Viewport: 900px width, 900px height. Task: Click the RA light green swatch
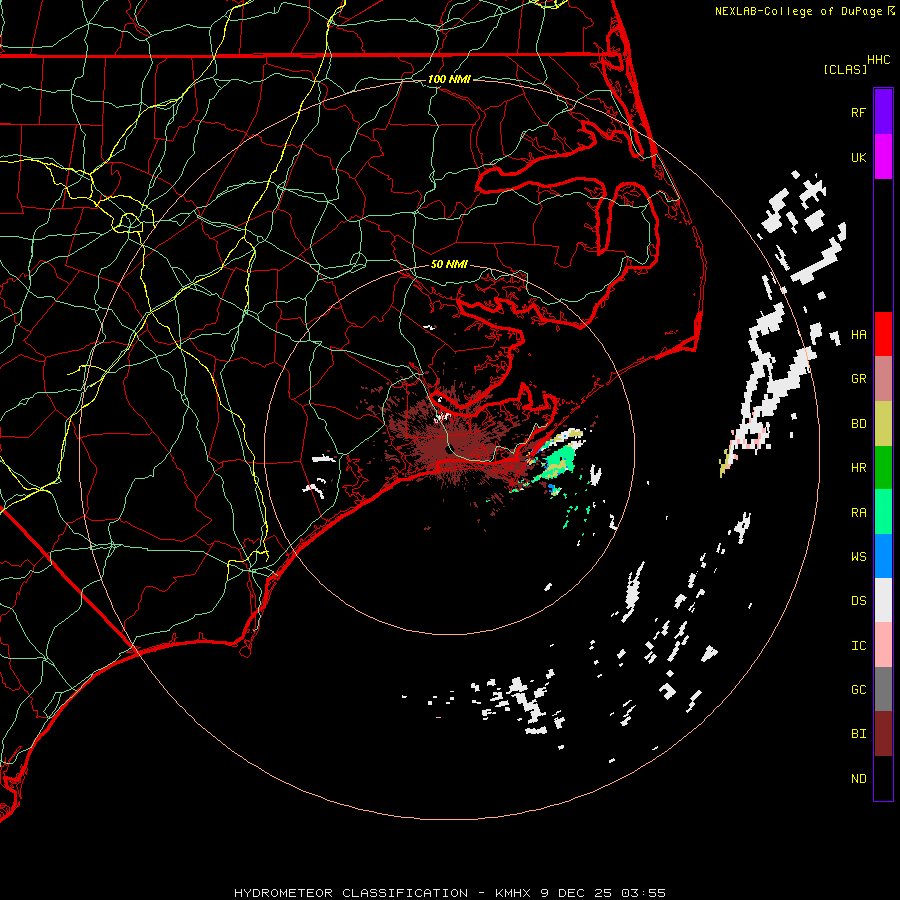883,512
